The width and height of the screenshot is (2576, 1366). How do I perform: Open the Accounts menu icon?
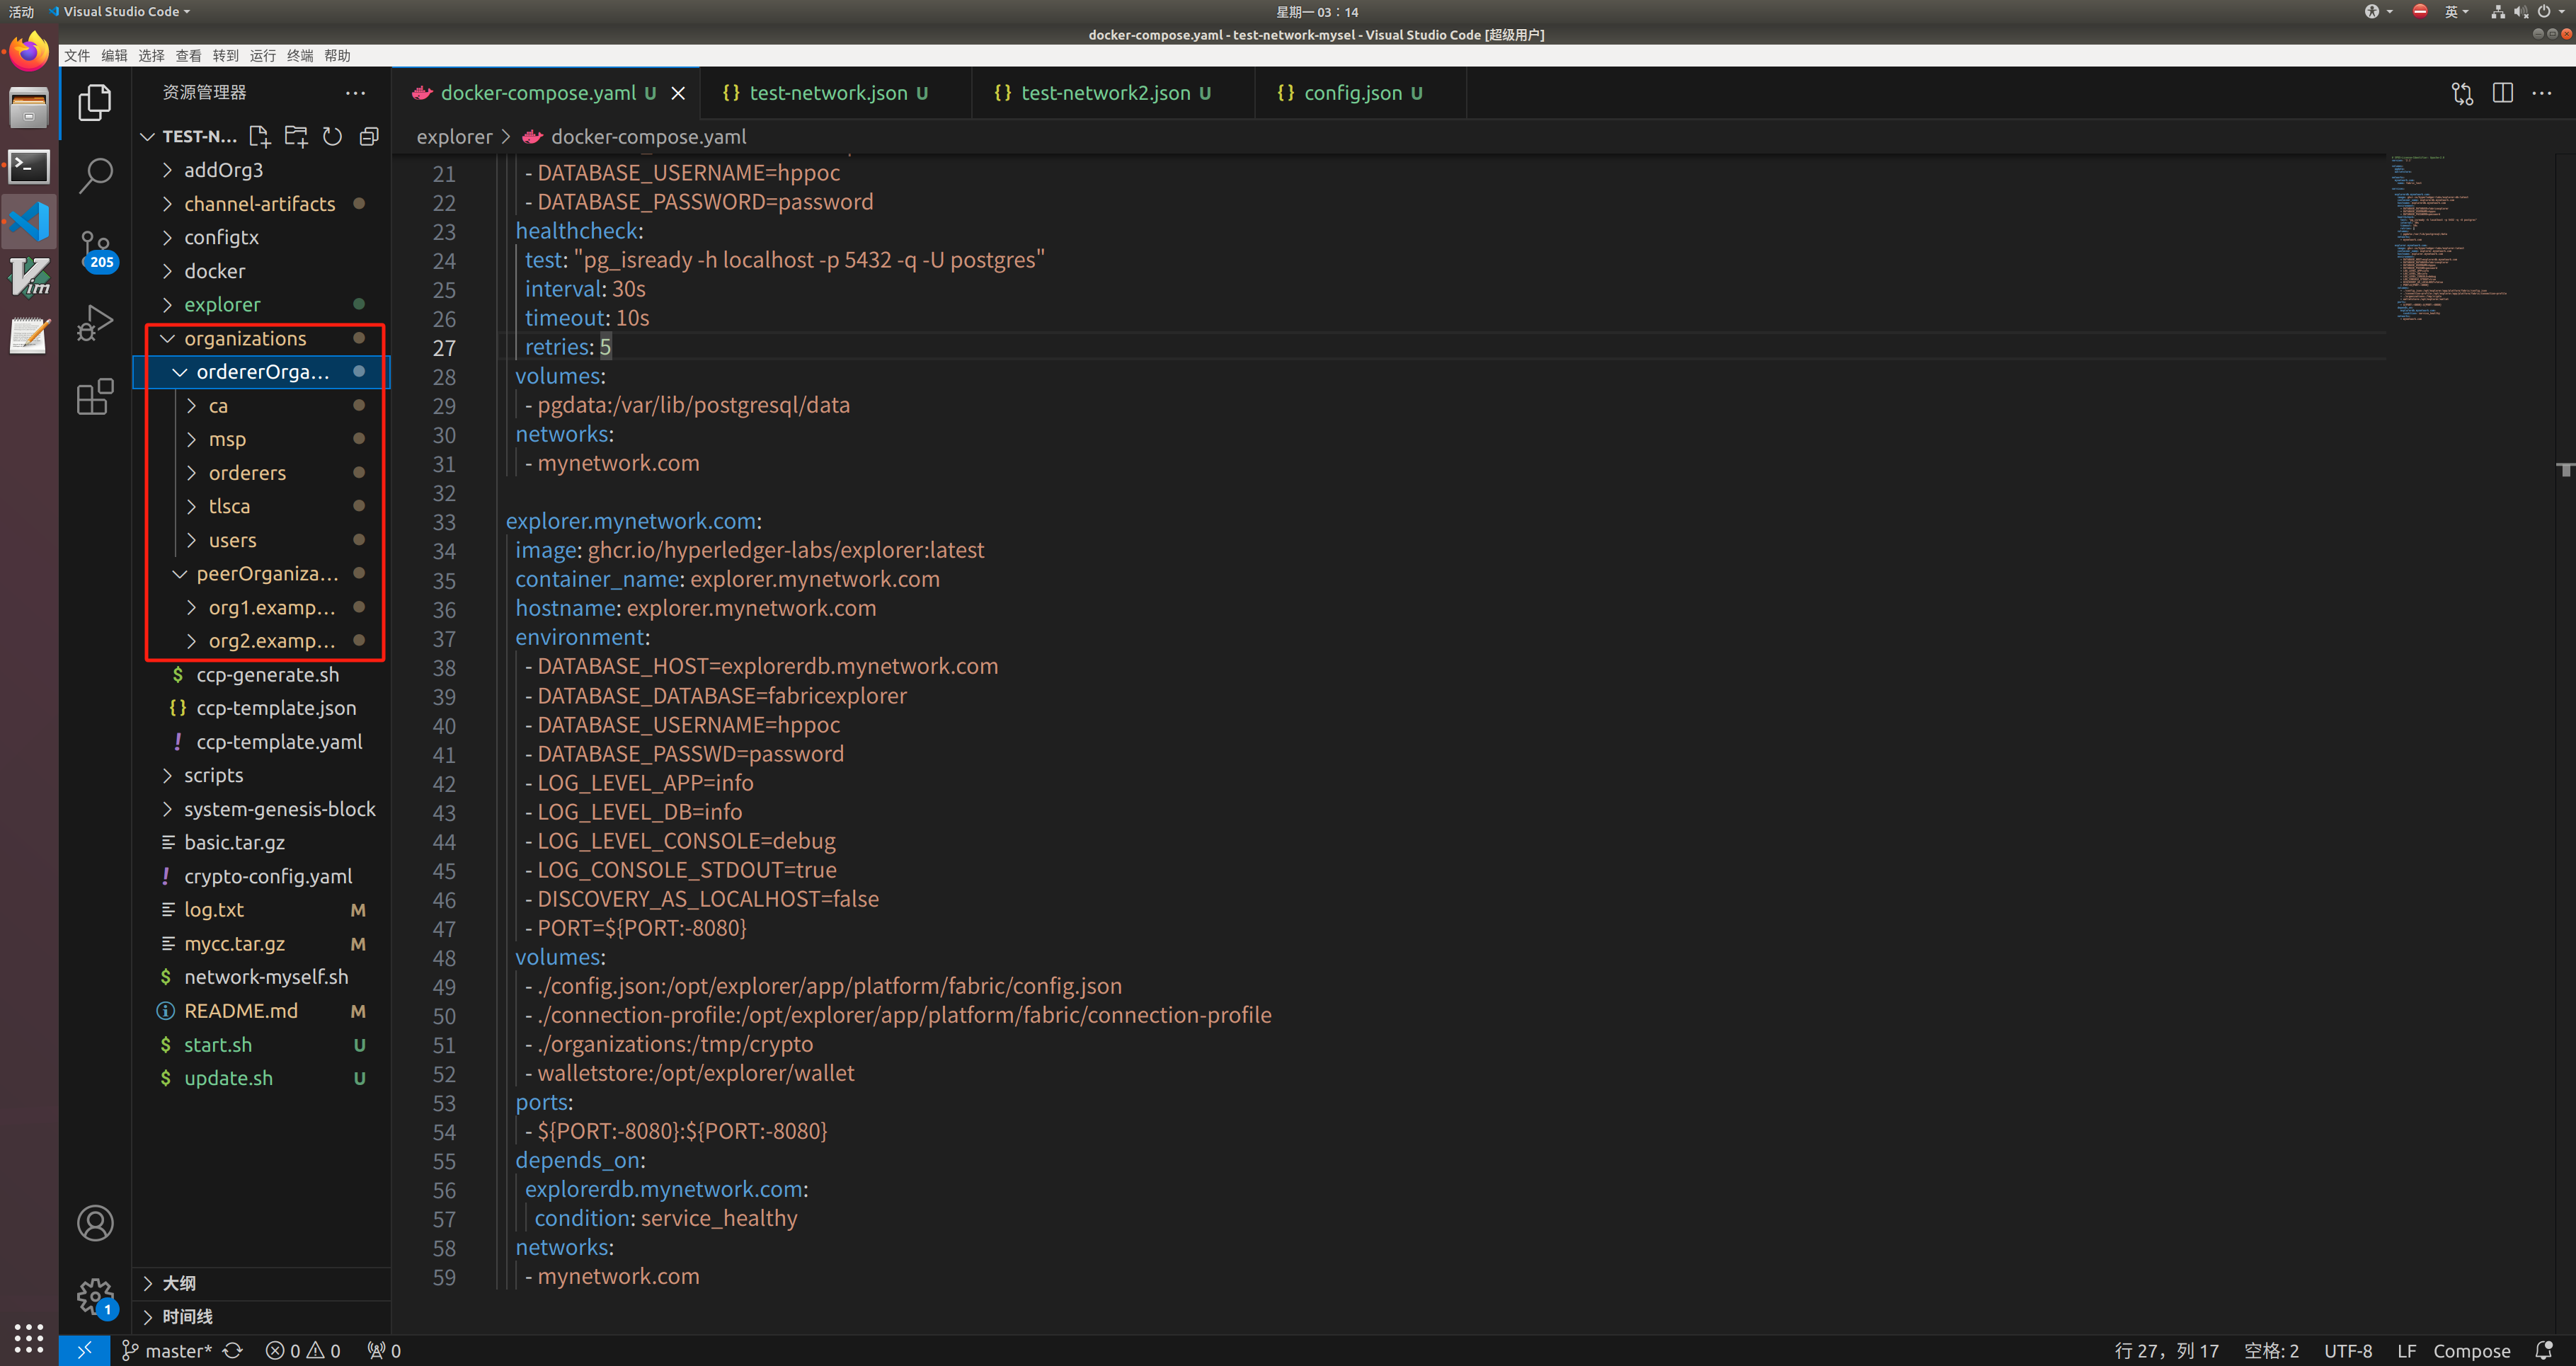click(x=95, y=1223)
